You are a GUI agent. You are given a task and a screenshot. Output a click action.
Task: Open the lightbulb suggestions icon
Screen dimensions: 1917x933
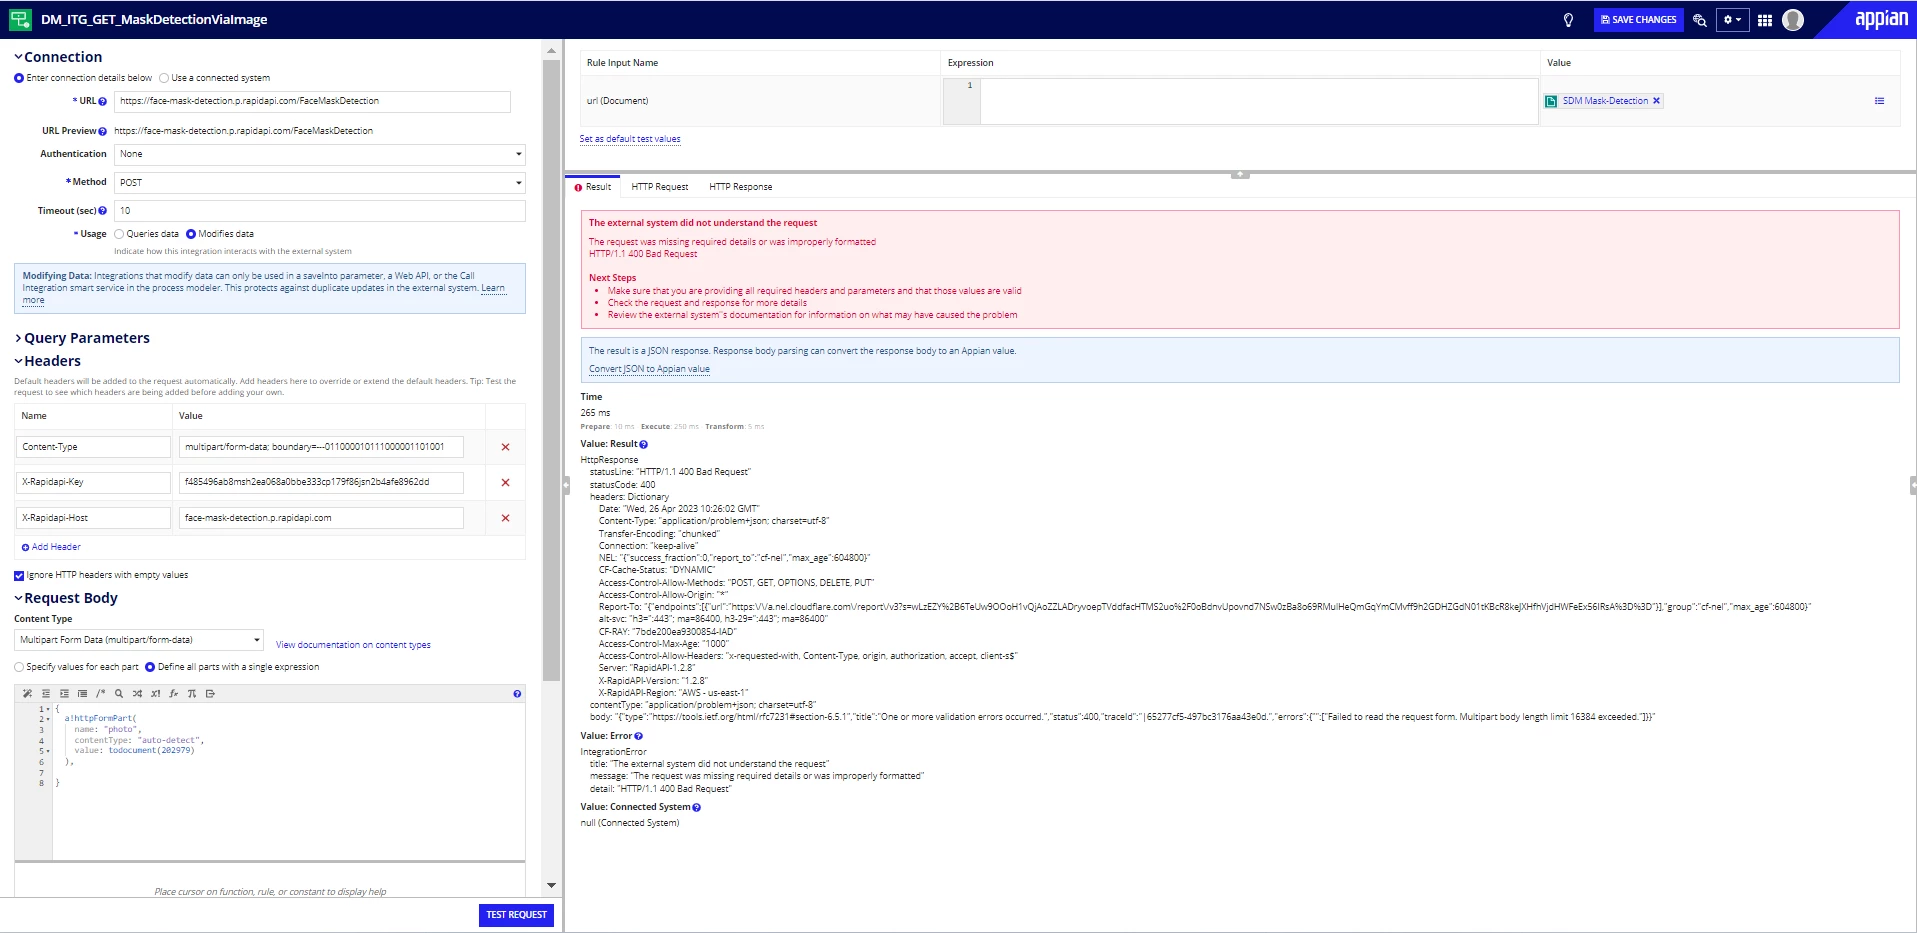[x=1568, y=20]
